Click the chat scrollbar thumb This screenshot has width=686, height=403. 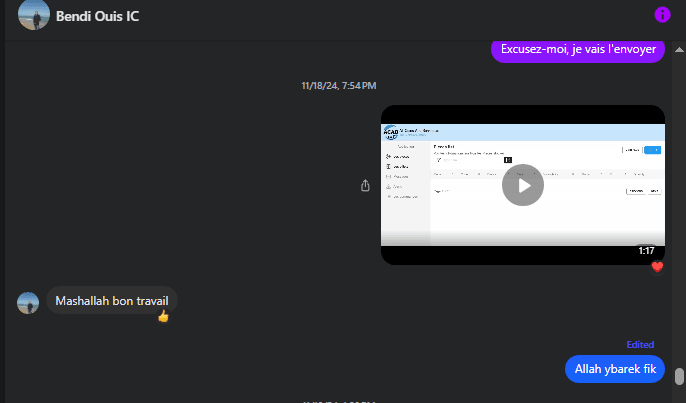point(679,376)
